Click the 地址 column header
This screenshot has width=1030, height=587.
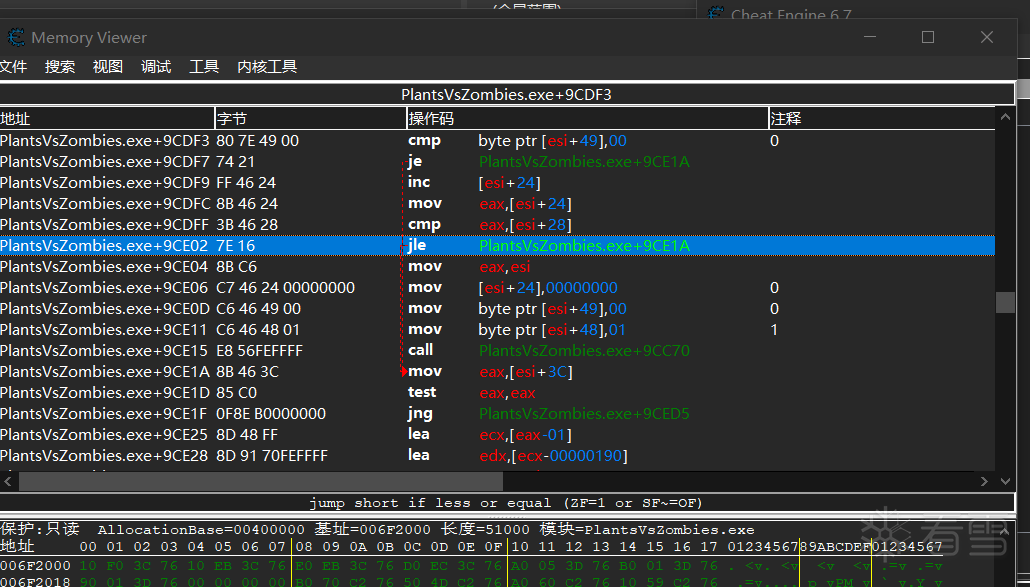point(107,119)
